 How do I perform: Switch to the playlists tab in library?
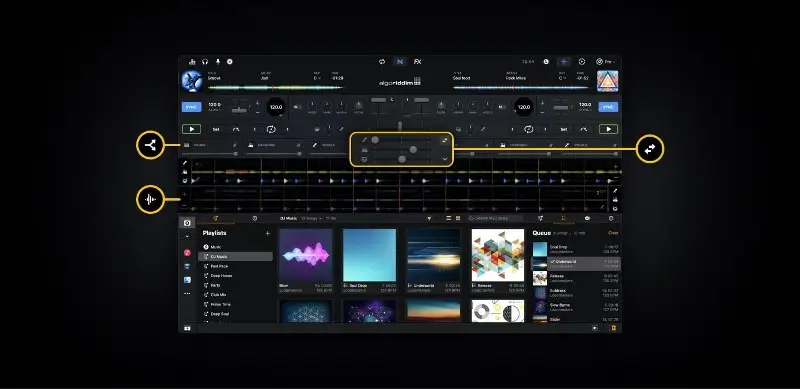pos(216,218)
